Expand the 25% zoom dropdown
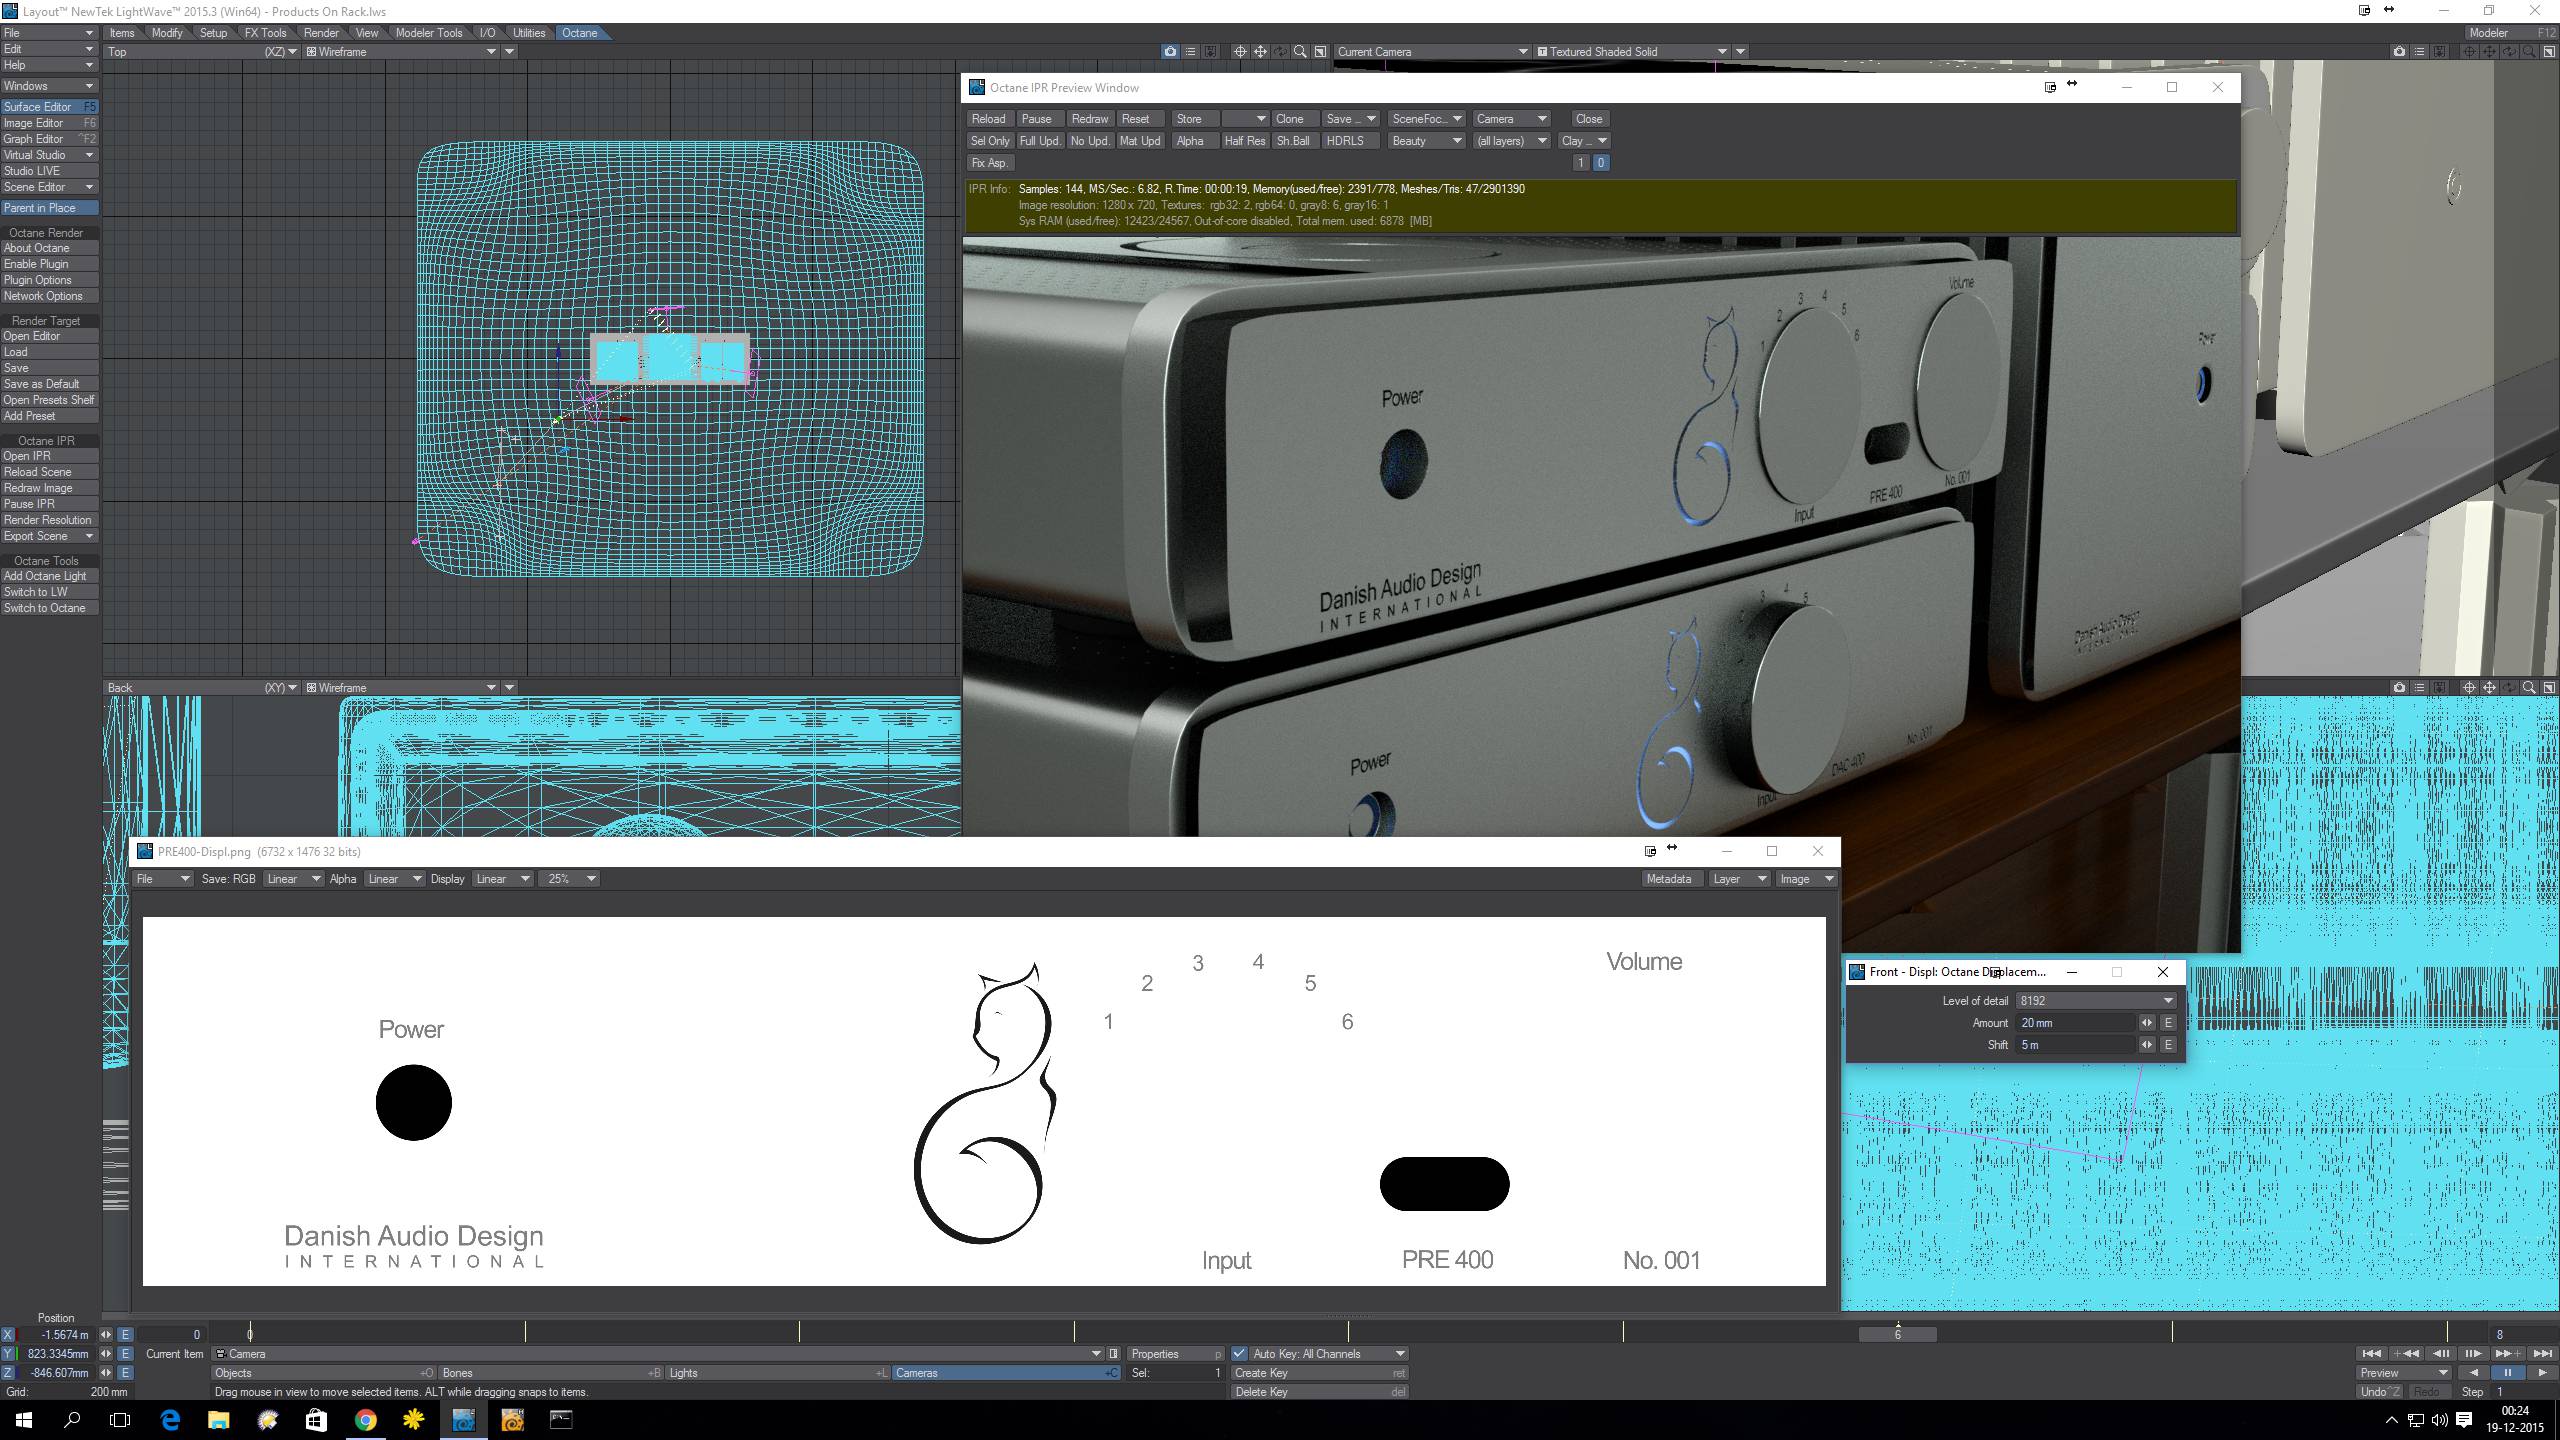This screenshot has height=1440, width=2560. 570,879
